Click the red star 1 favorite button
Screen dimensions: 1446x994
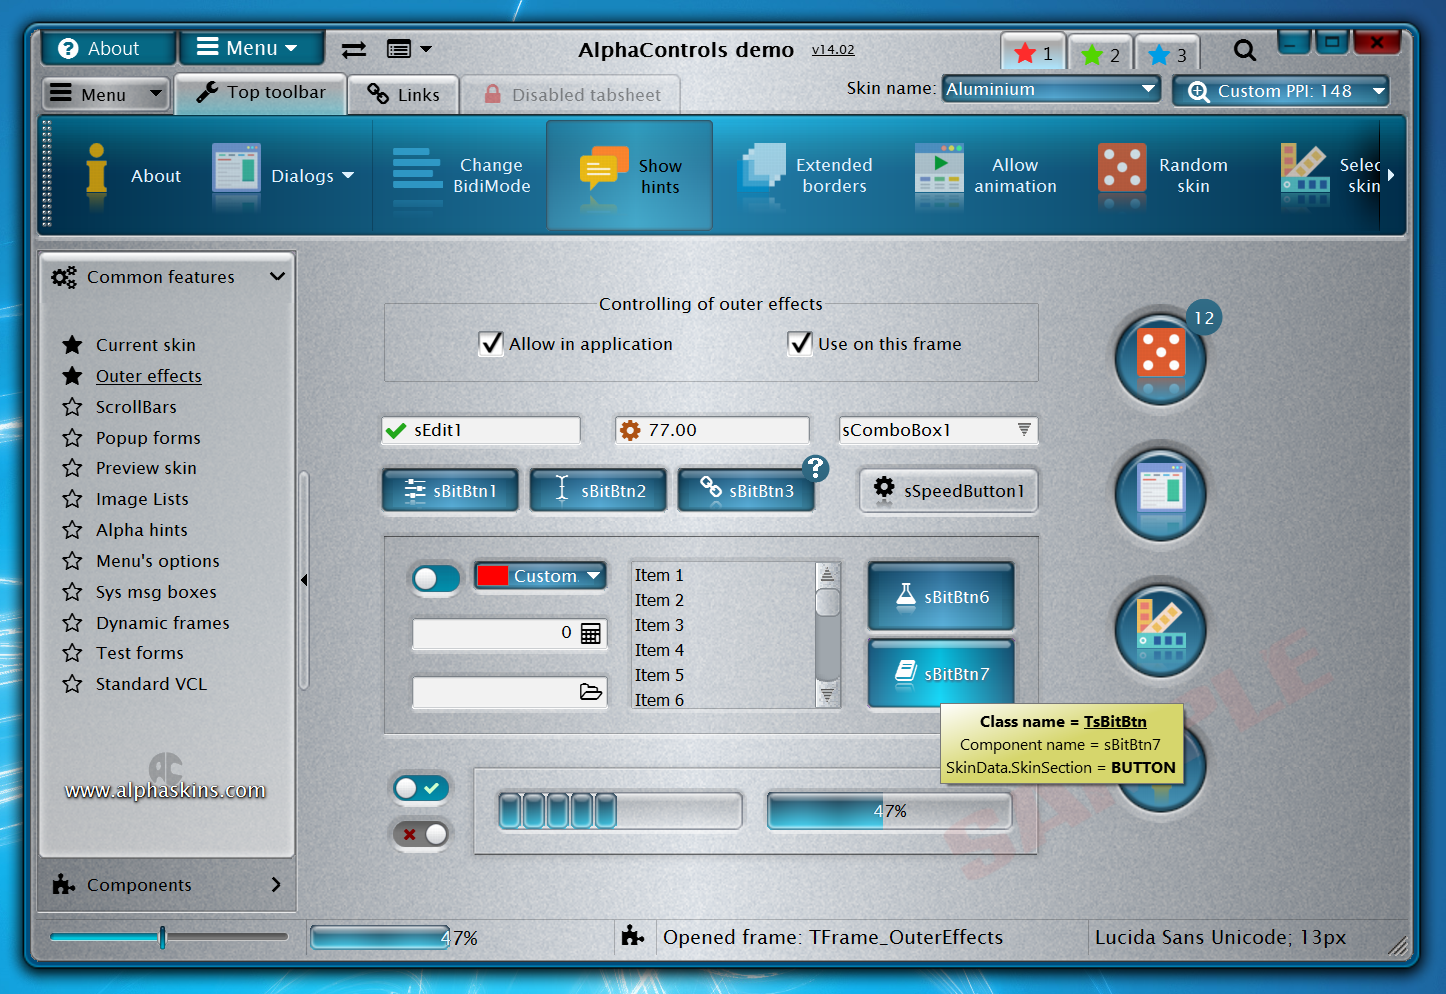pyautogui.click(x=1033, y=53)
